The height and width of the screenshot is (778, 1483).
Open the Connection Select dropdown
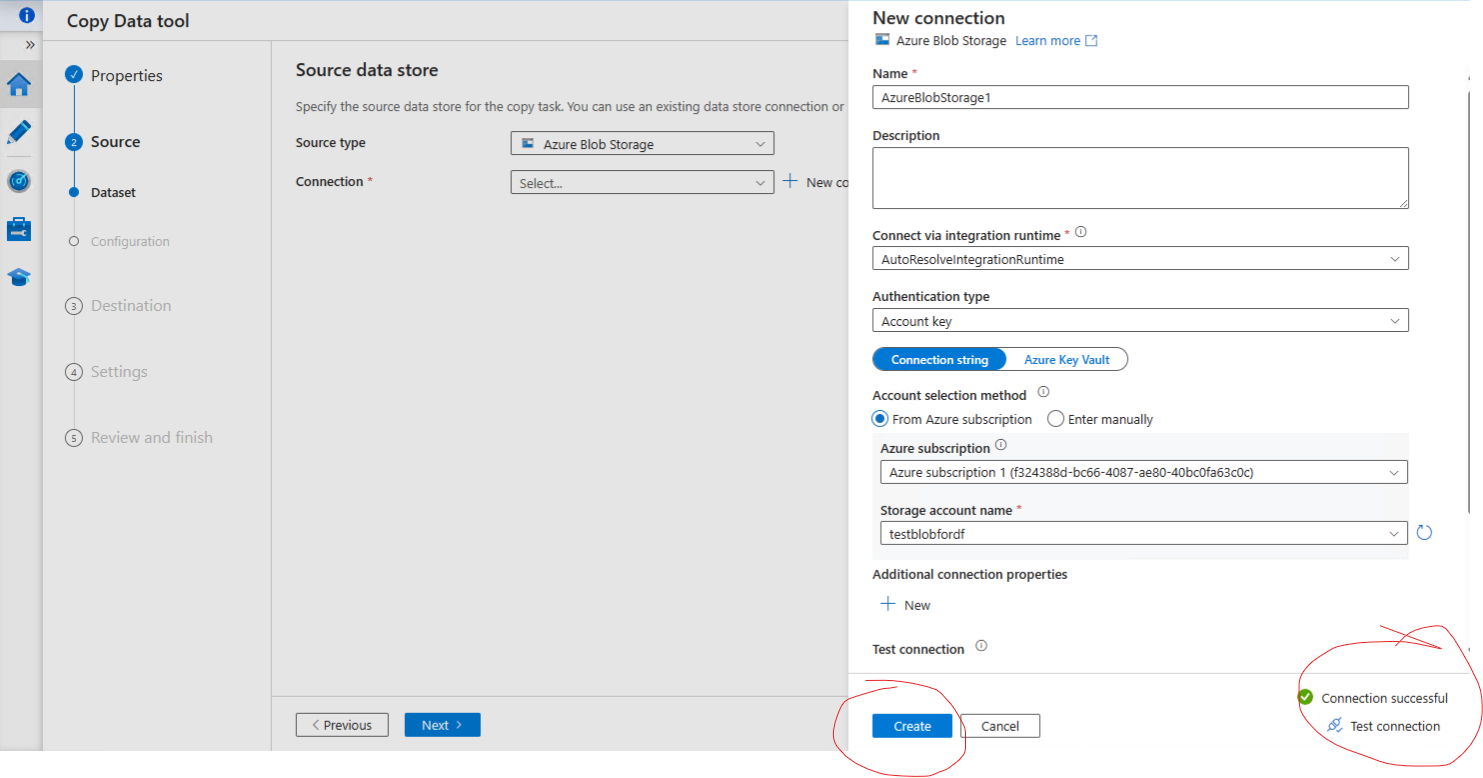(x=642, y=183)
